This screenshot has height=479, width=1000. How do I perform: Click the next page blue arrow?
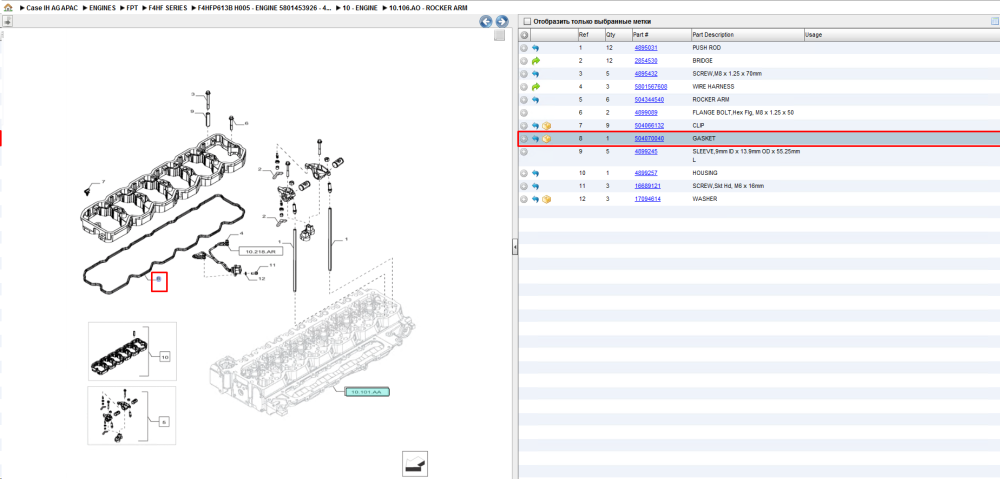tap(502, 22)
